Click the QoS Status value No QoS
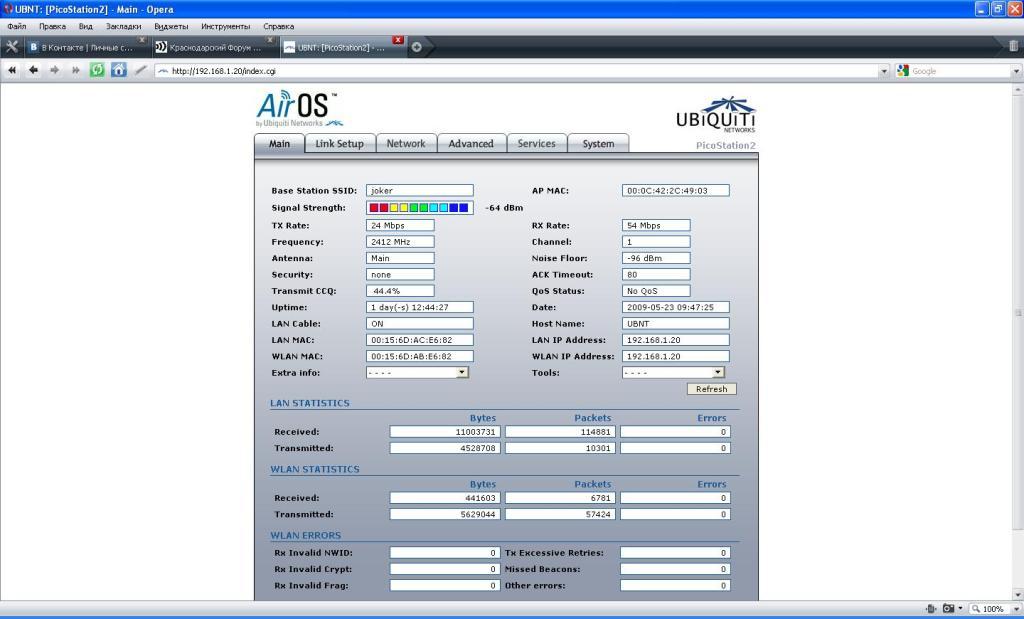 pos(656,291)
